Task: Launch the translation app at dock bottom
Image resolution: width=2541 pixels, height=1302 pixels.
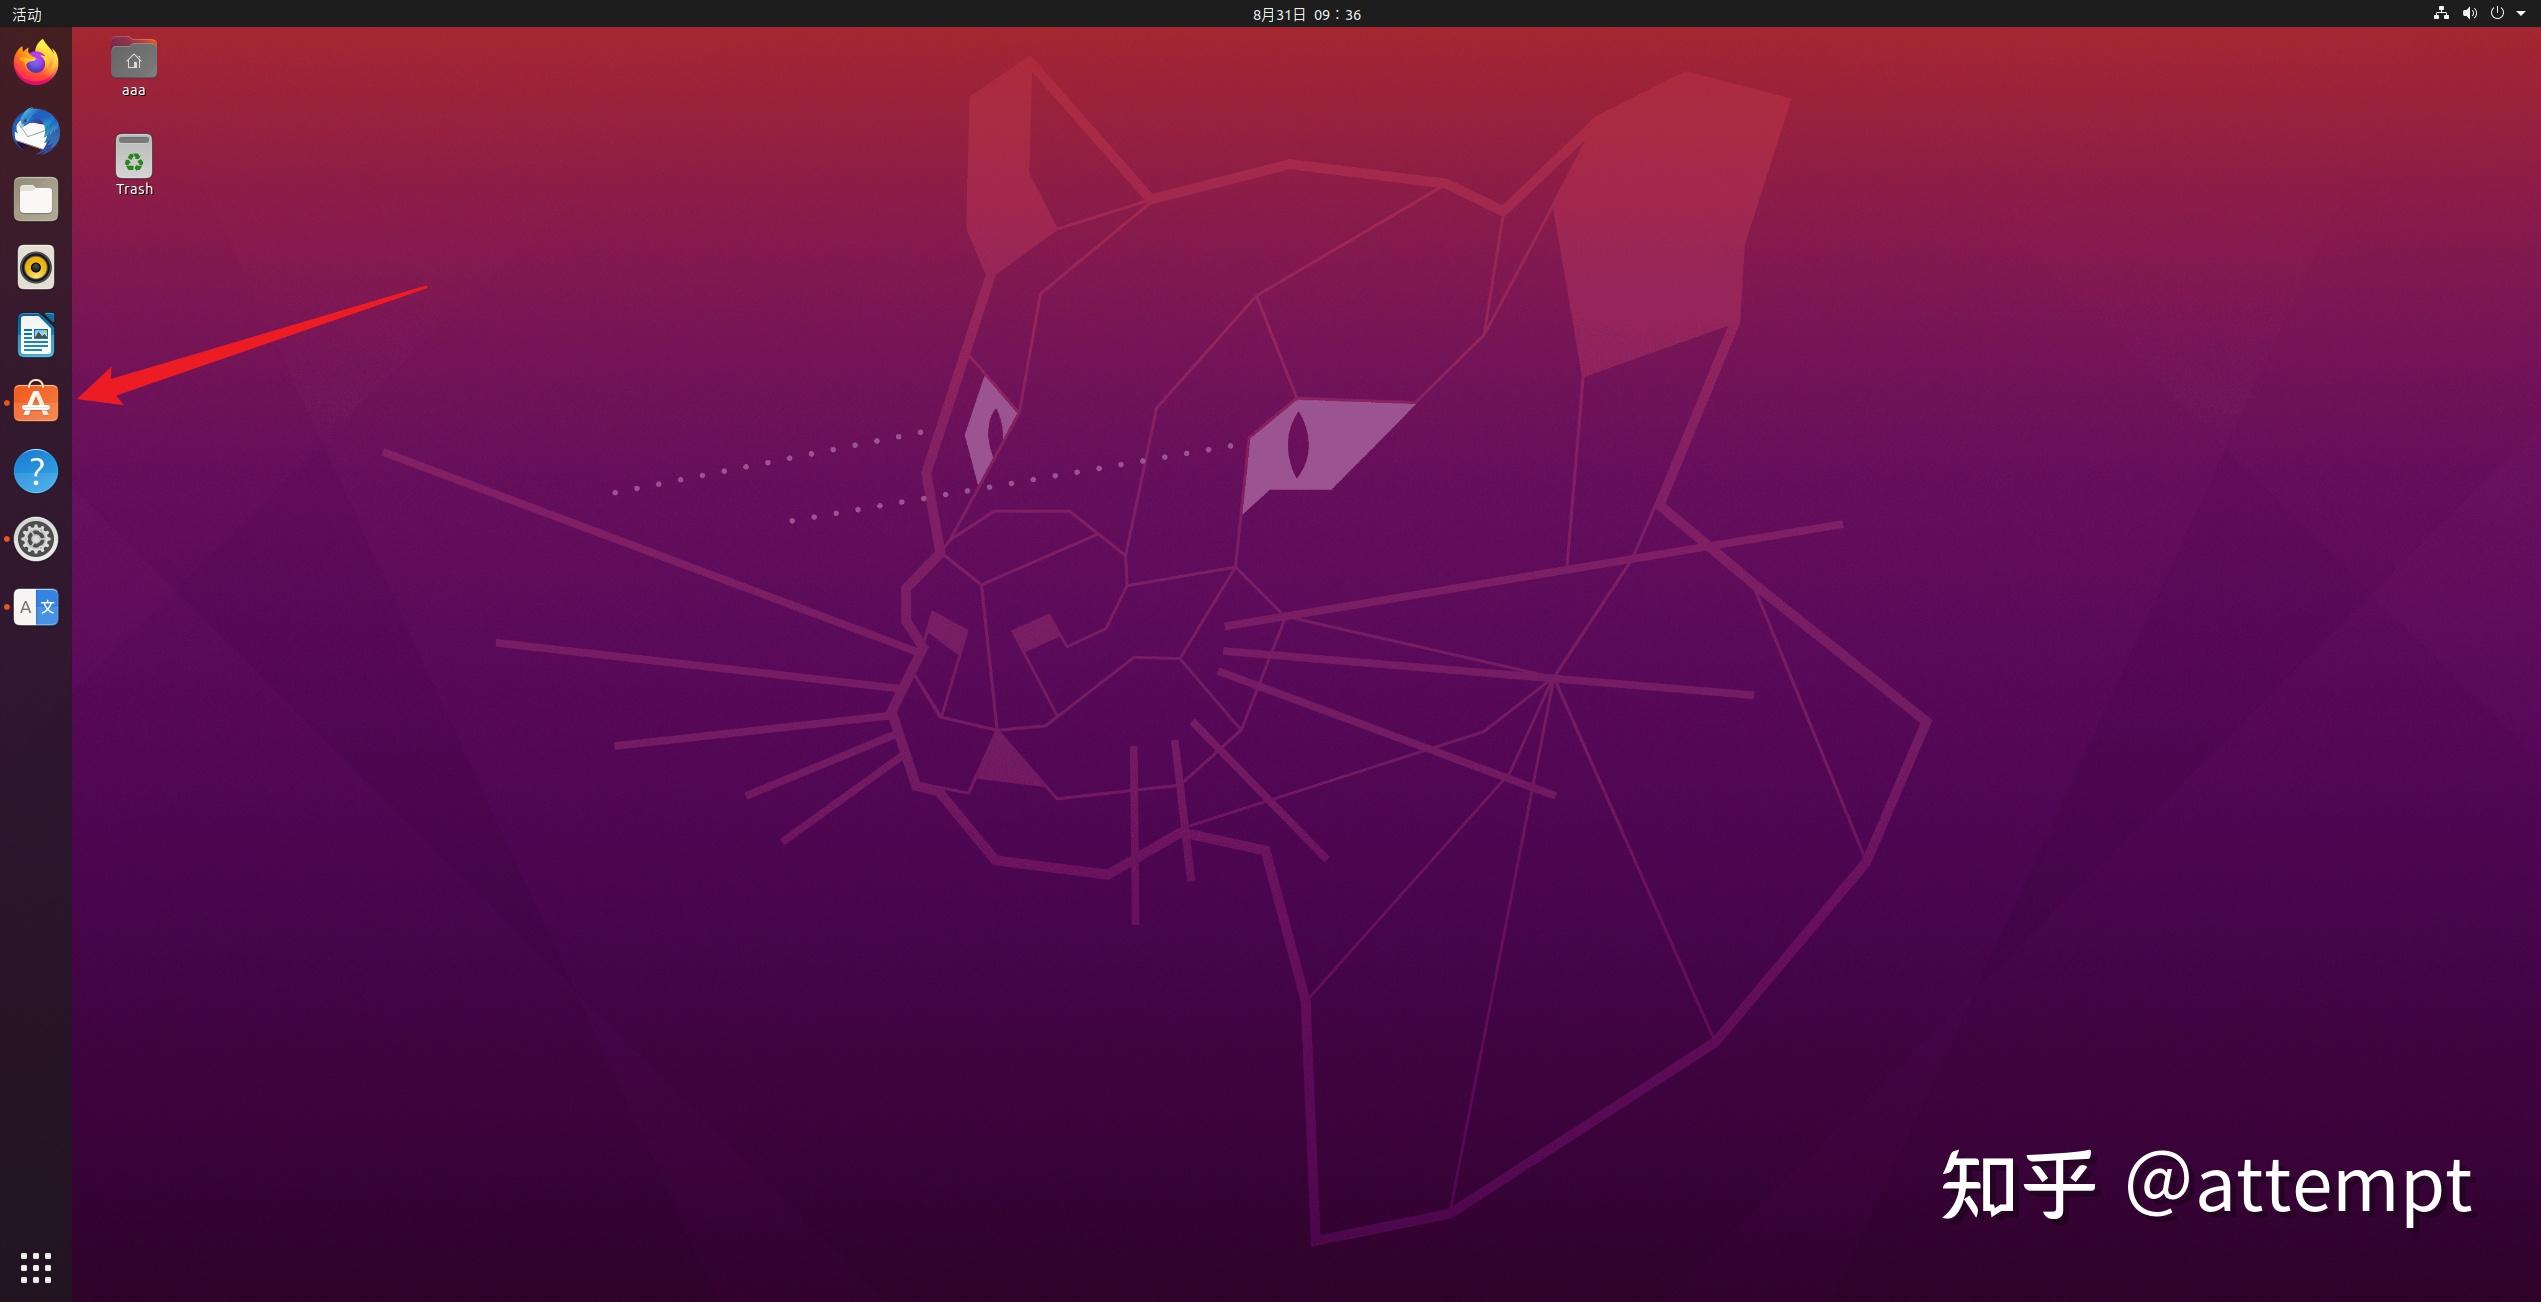Action: pos(35,607)
